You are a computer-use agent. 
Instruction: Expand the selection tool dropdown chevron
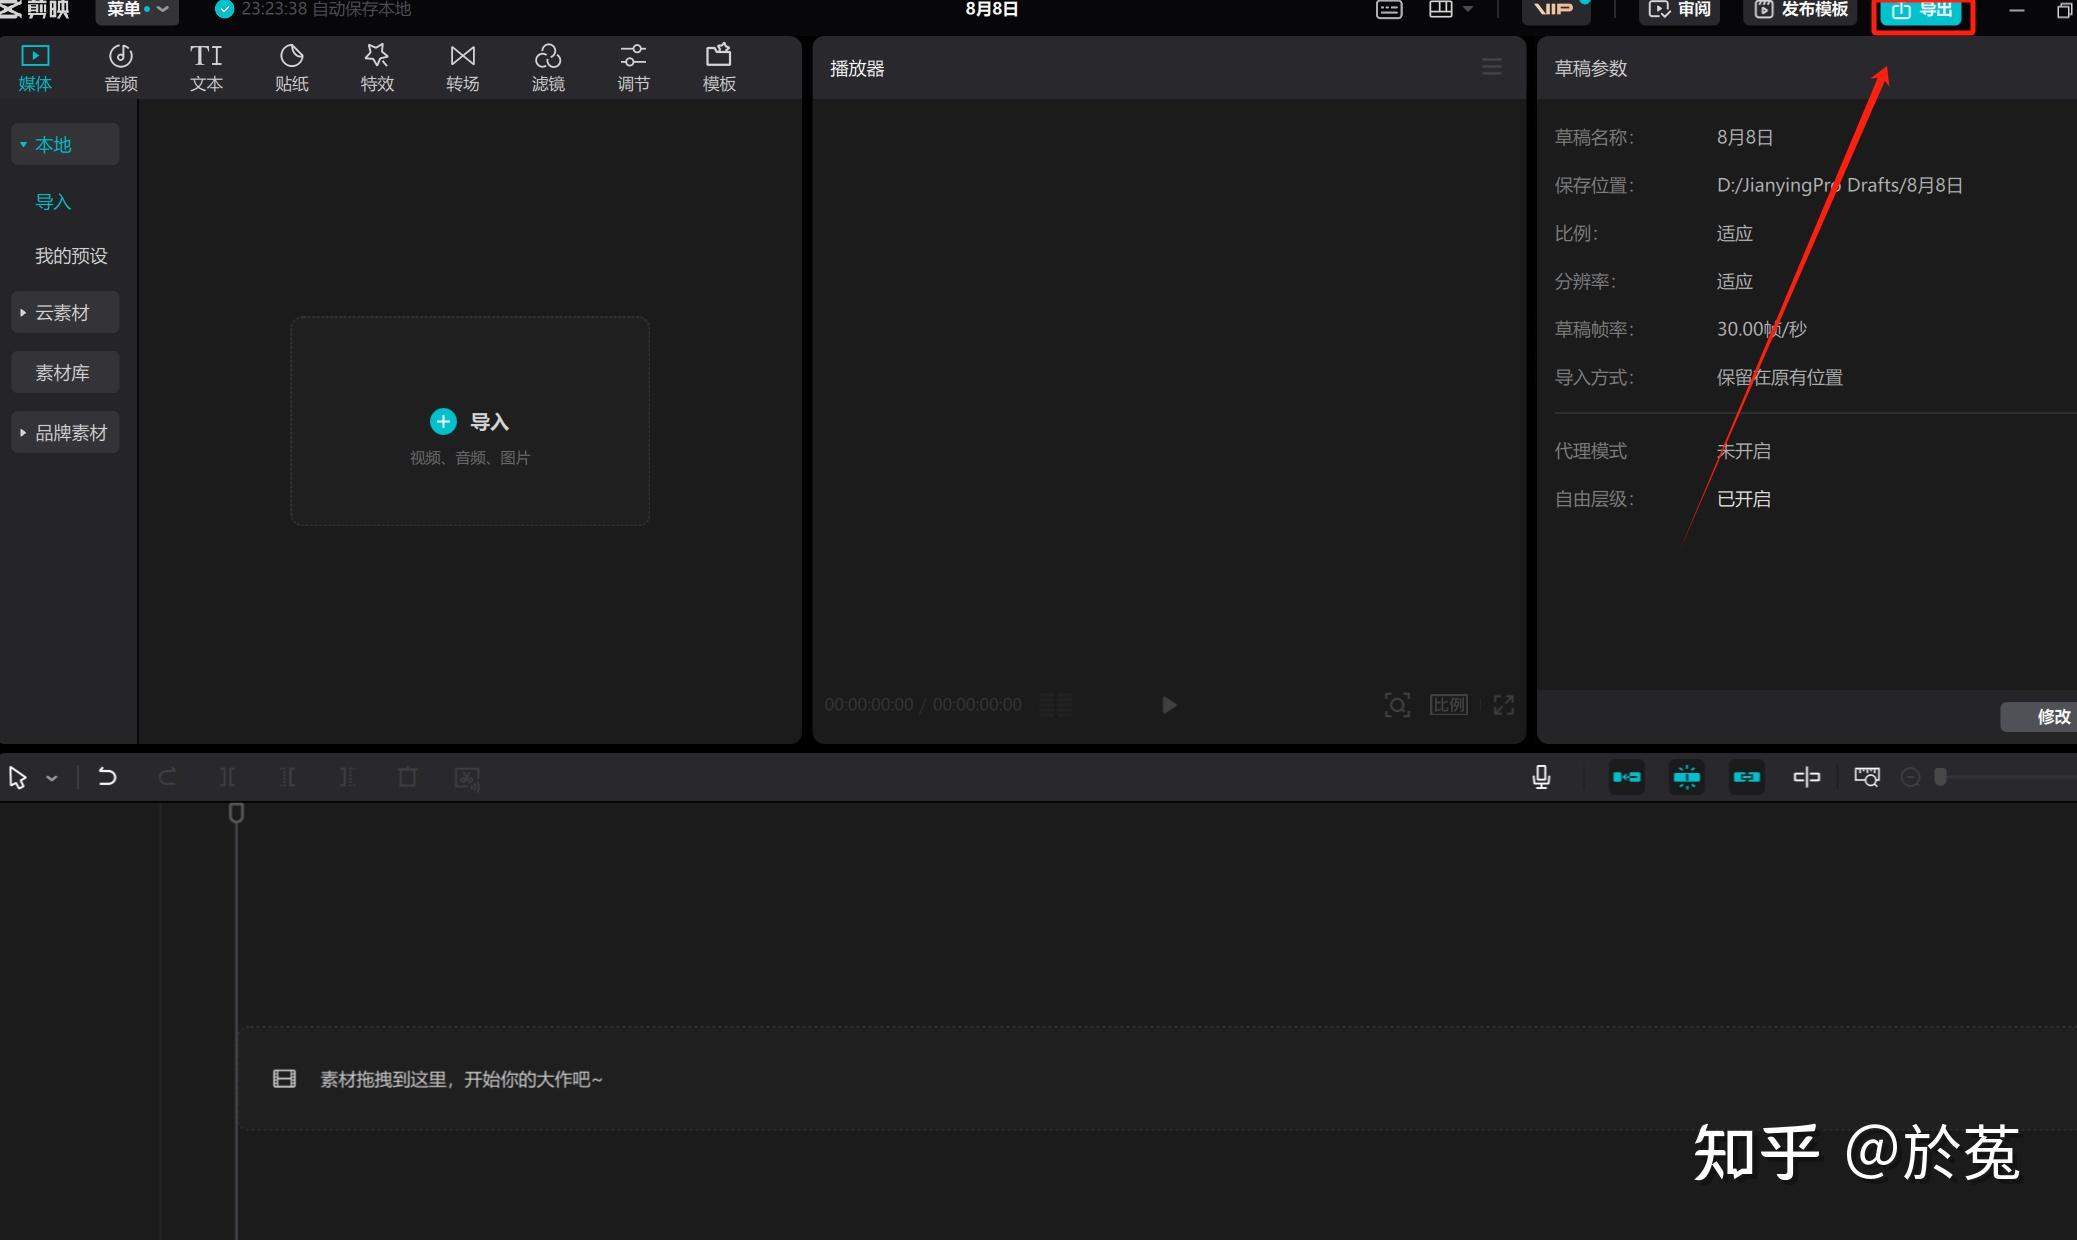52,777
